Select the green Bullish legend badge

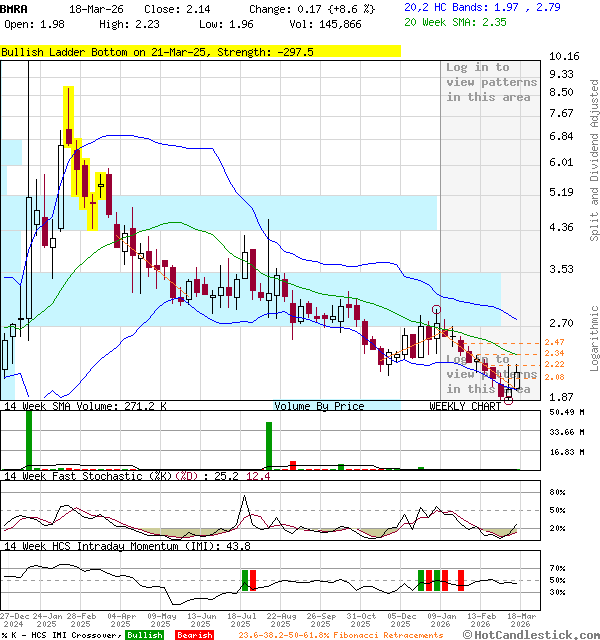[x=145, y=635]
